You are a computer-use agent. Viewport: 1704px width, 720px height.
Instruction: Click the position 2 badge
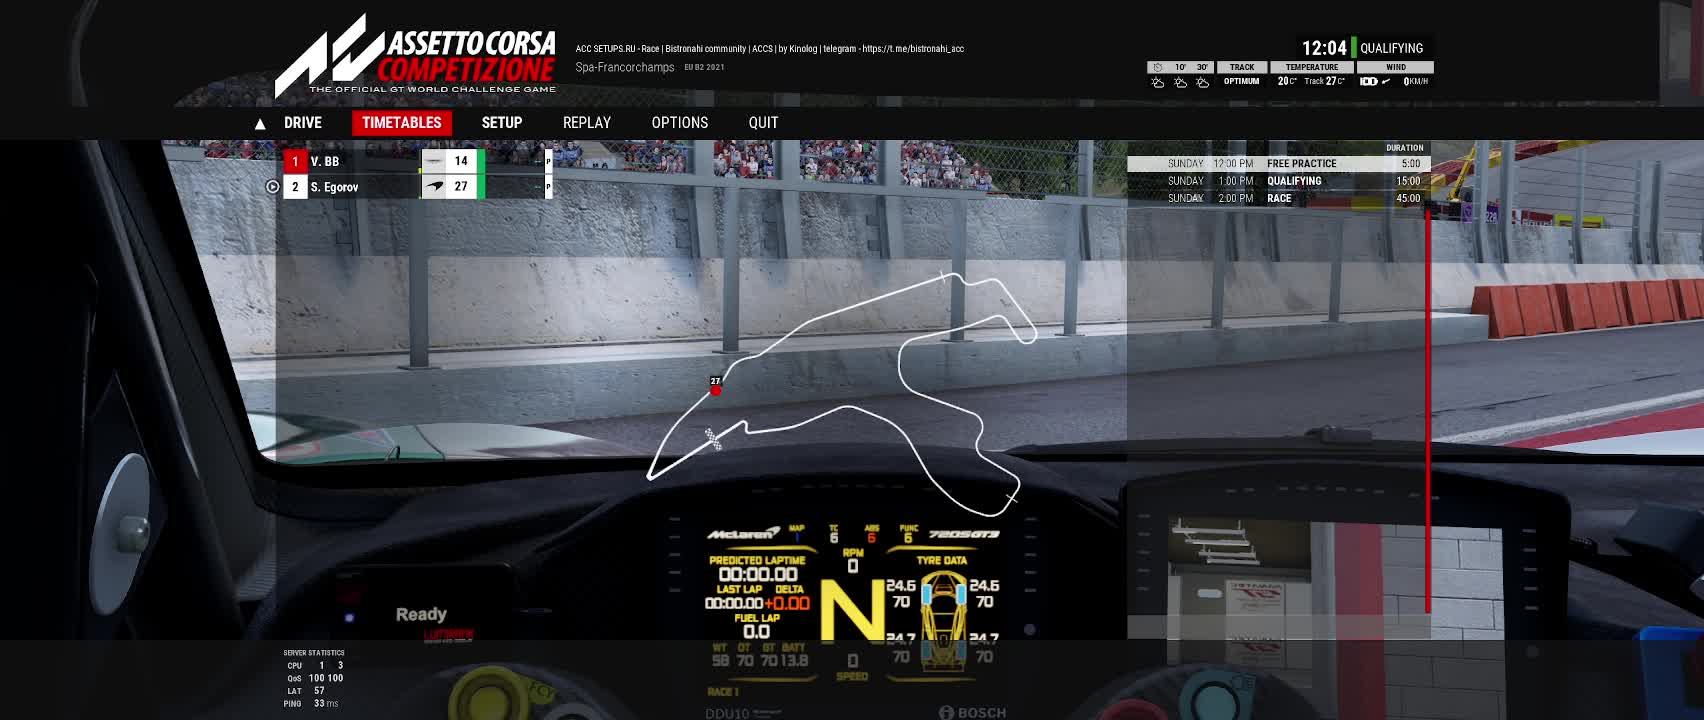(x=295, y=187)
